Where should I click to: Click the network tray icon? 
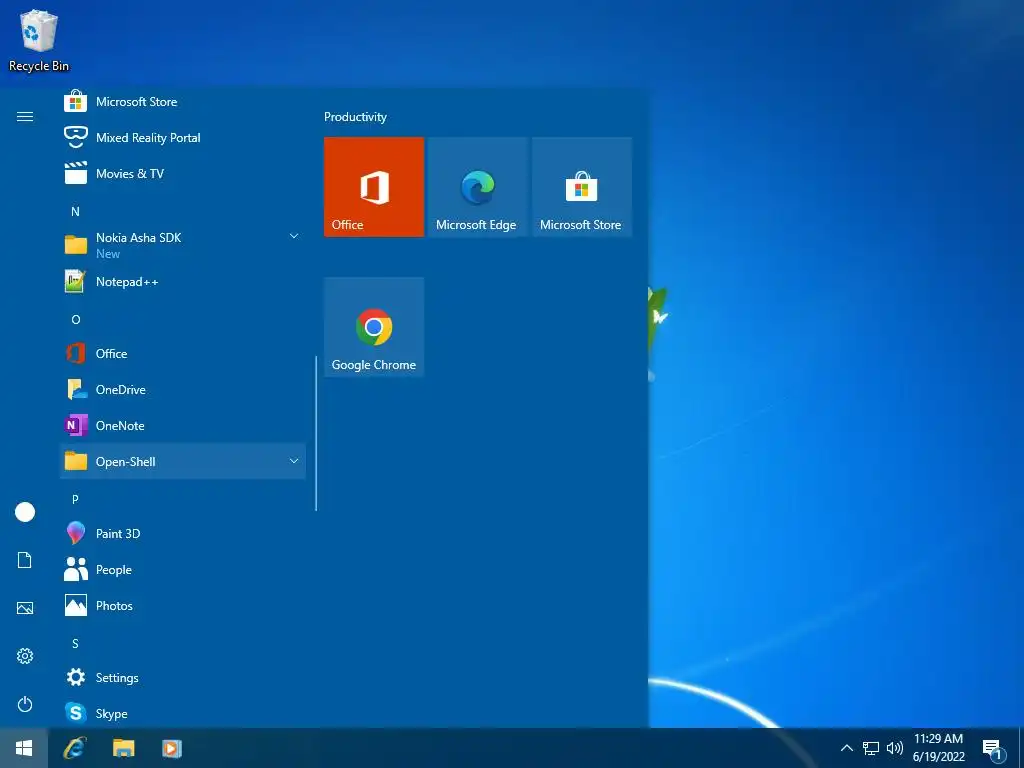(x=871, y=748)
